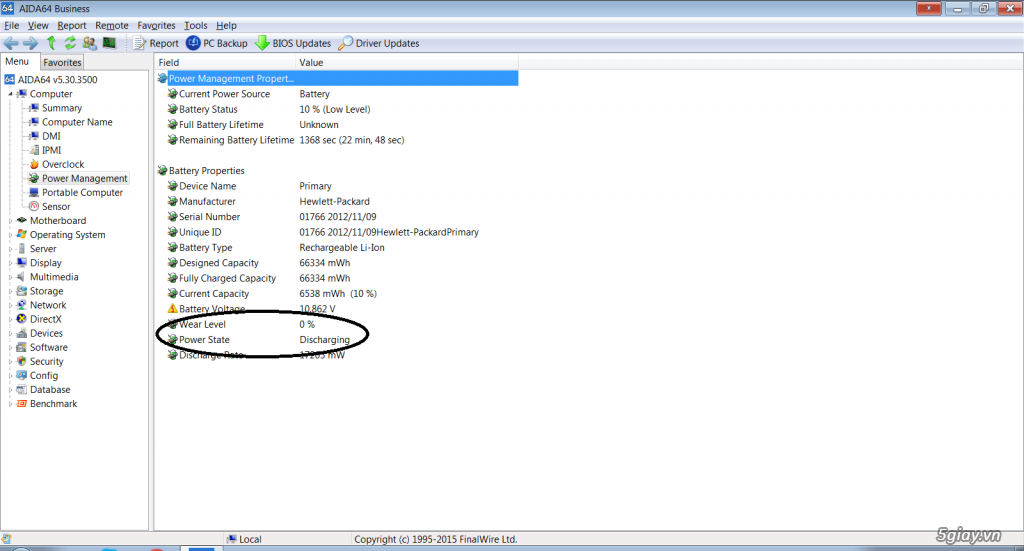Expand the Motherboard tree node
Image resolution: width=1024 pixels, height=551 pixels.
pos(11,221)
